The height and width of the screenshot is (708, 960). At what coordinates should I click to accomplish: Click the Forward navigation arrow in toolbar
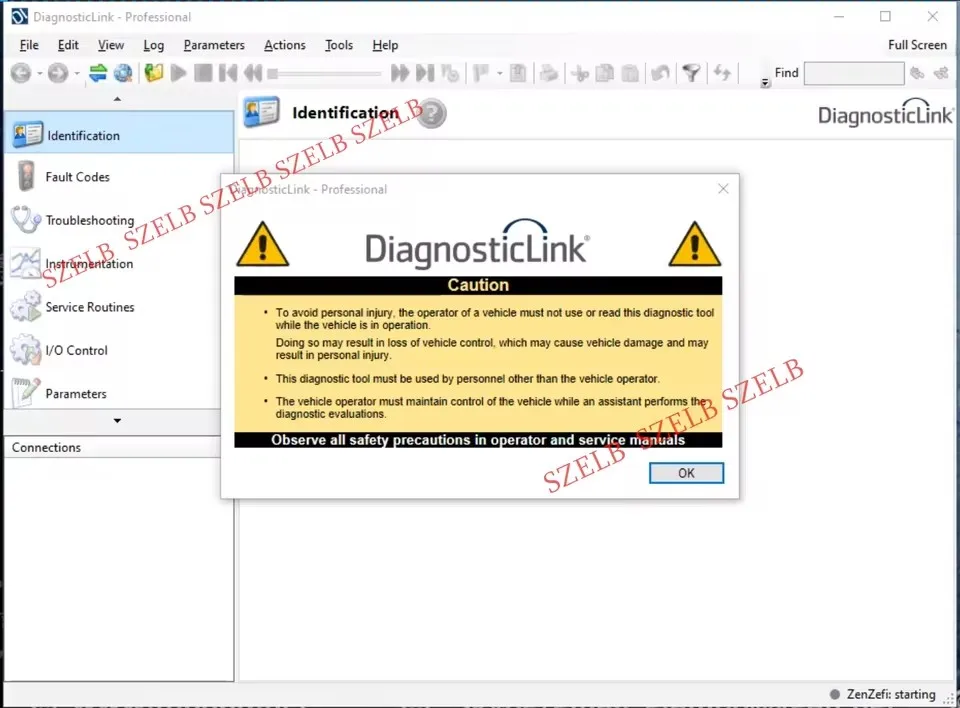(x=58, y=73)
